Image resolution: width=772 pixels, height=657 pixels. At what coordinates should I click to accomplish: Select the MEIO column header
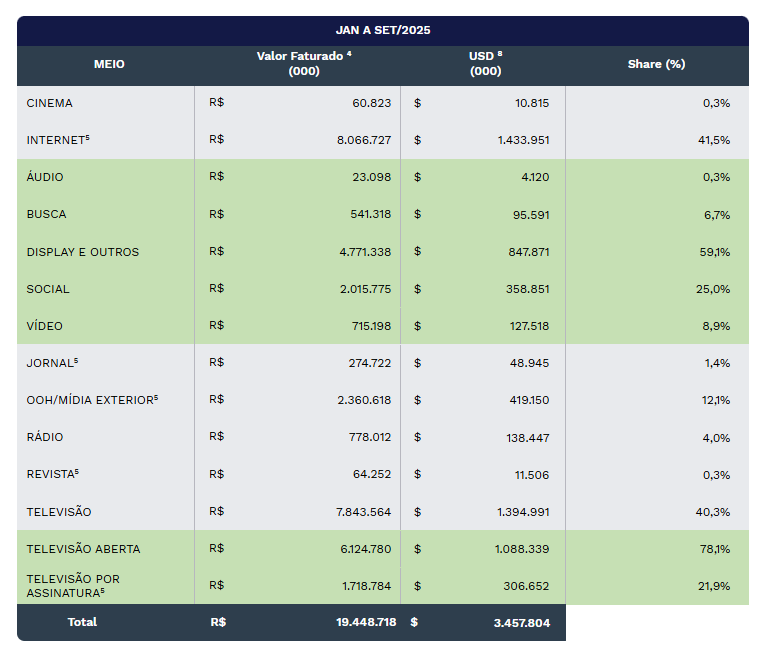coord(109,64)
